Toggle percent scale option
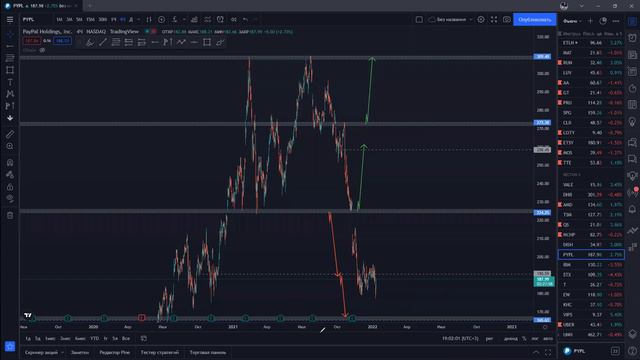The image size is (640, 360). point(524,338)
